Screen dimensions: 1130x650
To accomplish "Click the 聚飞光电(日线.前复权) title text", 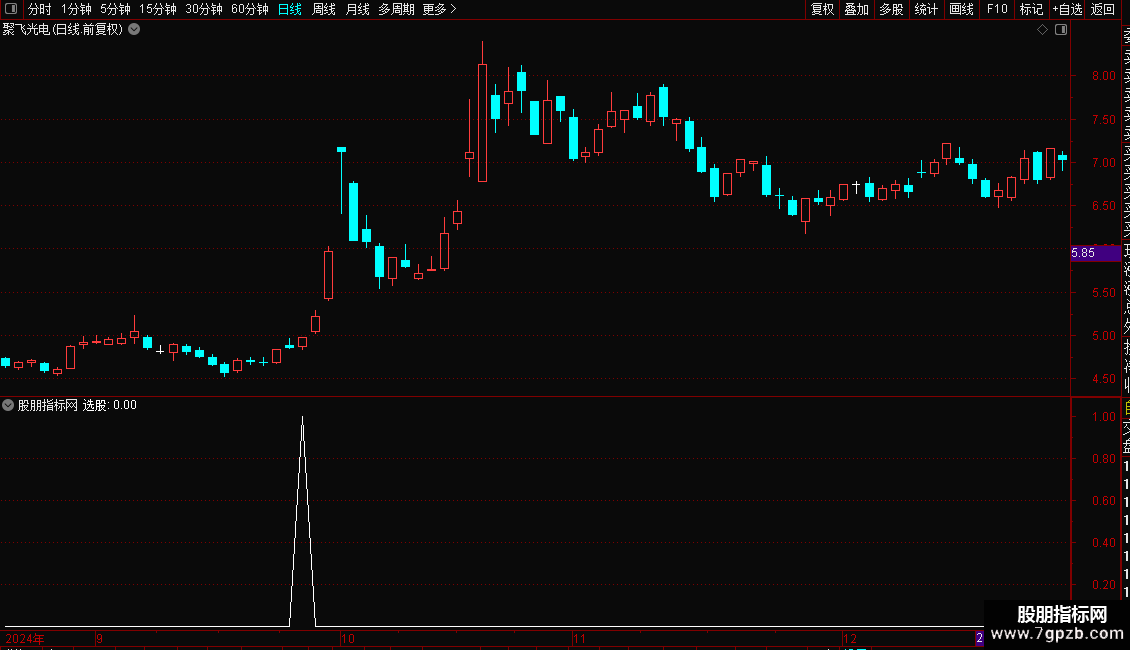I will pos(63,30).
